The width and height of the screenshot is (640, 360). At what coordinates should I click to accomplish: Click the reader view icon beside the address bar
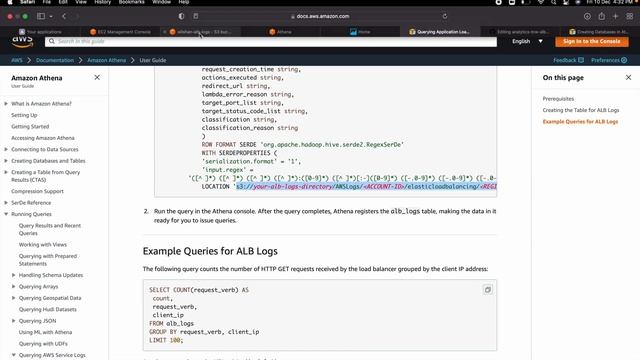point(196,16)
